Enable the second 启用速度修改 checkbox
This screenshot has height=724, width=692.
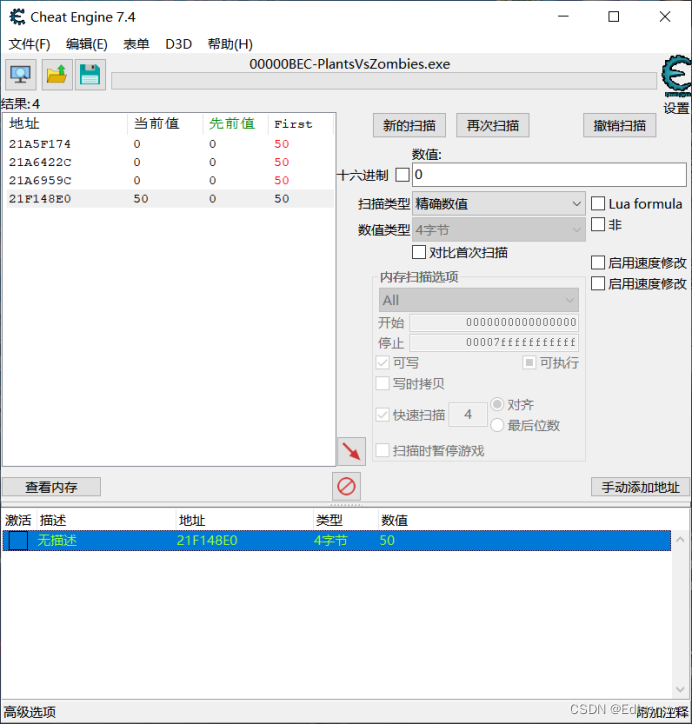598,284
